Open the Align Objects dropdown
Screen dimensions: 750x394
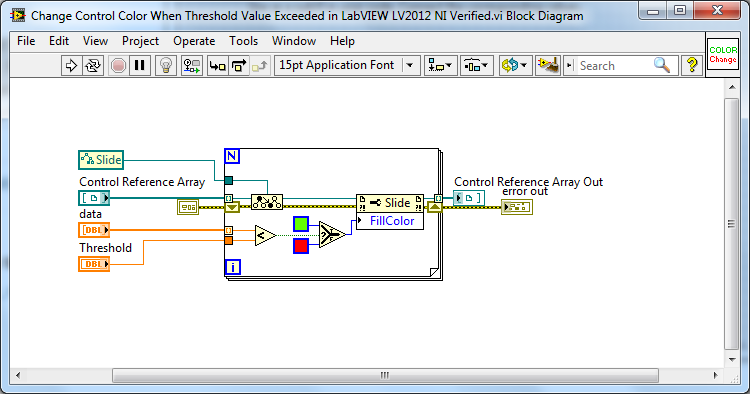point(441,66)
